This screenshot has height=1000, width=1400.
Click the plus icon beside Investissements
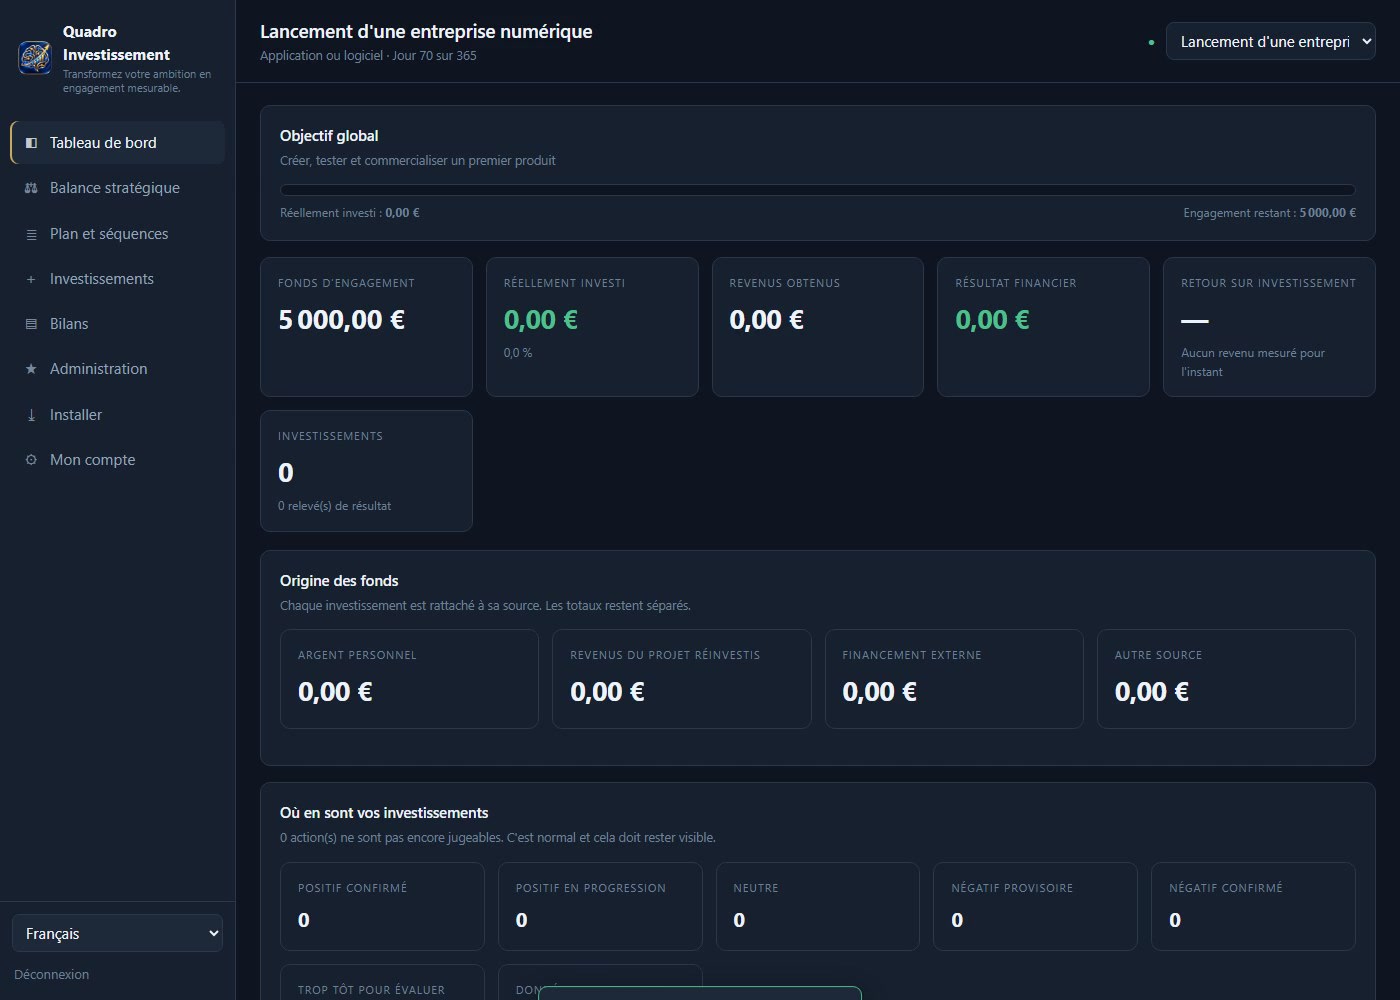[x=31, y=279]
